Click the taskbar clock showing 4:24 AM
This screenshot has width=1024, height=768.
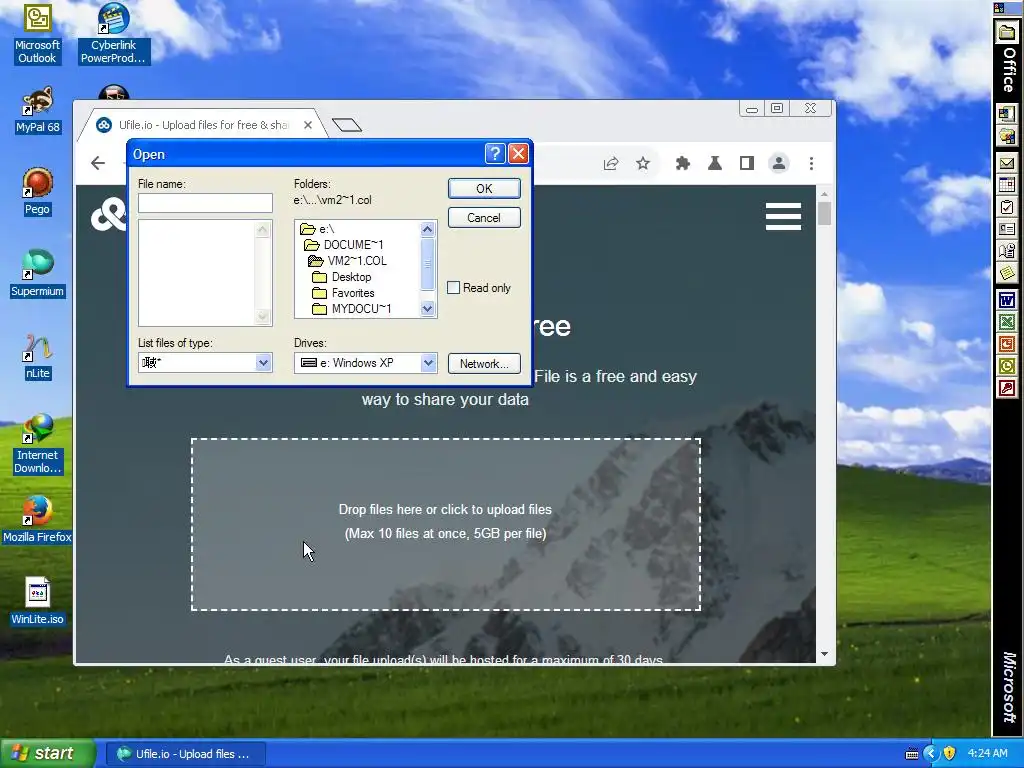pyautogui.click(x=987, y=754)
